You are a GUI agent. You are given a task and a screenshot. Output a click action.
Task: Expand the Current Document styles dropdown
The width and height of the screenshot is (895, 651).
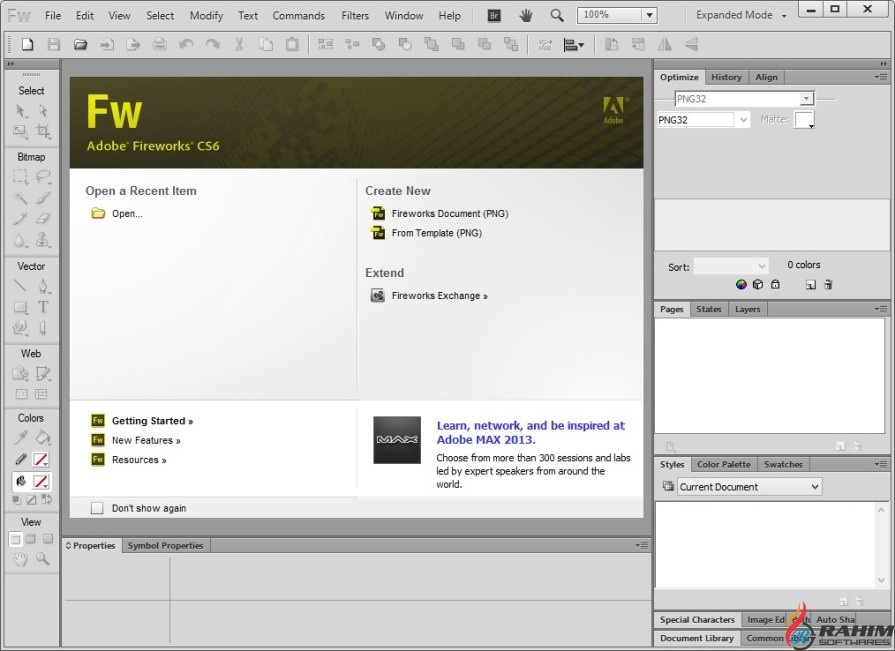click(749, 487)
